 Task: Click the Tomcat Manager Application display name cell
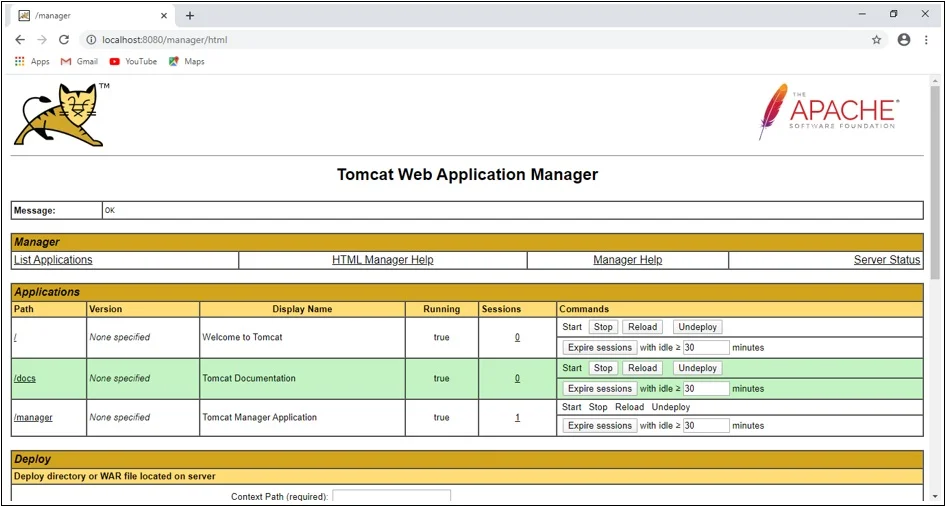pos(302,417)
